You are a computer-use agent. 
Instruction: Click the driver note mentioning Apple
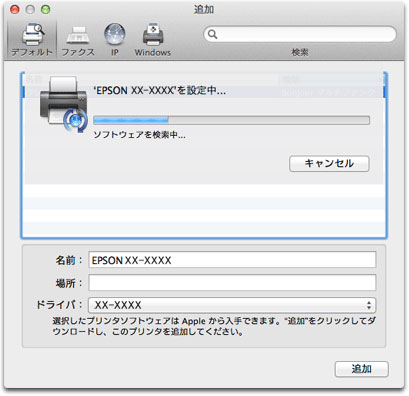tap(214, 326)
